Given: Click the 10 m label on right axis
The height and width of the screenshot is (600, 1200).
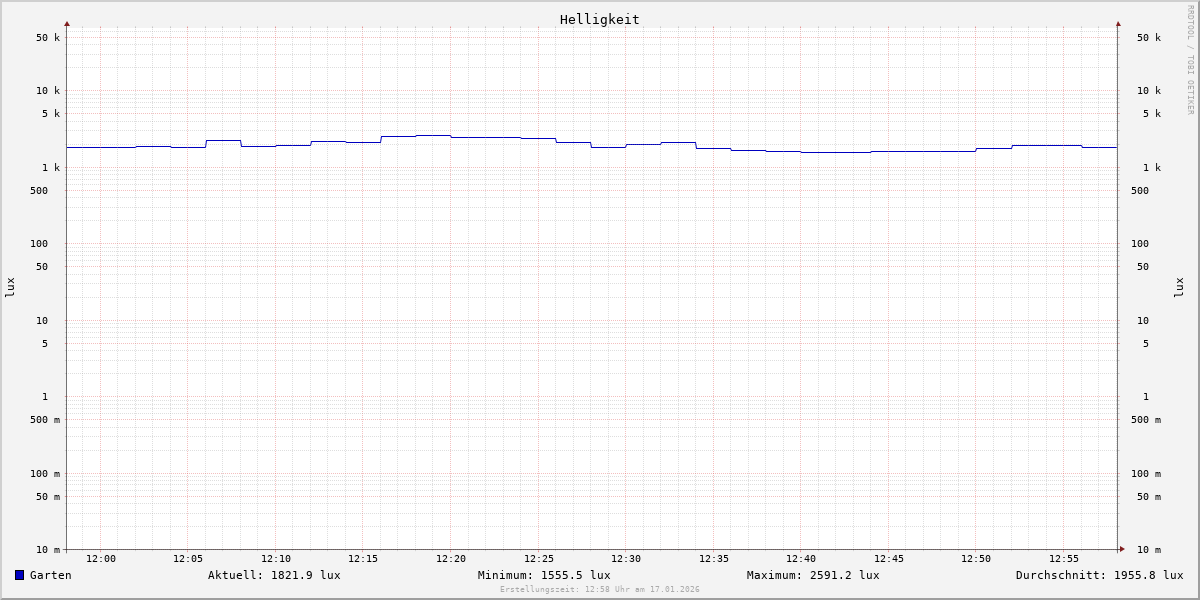Looking at the screenshot, I should (x=1149, y=550).
